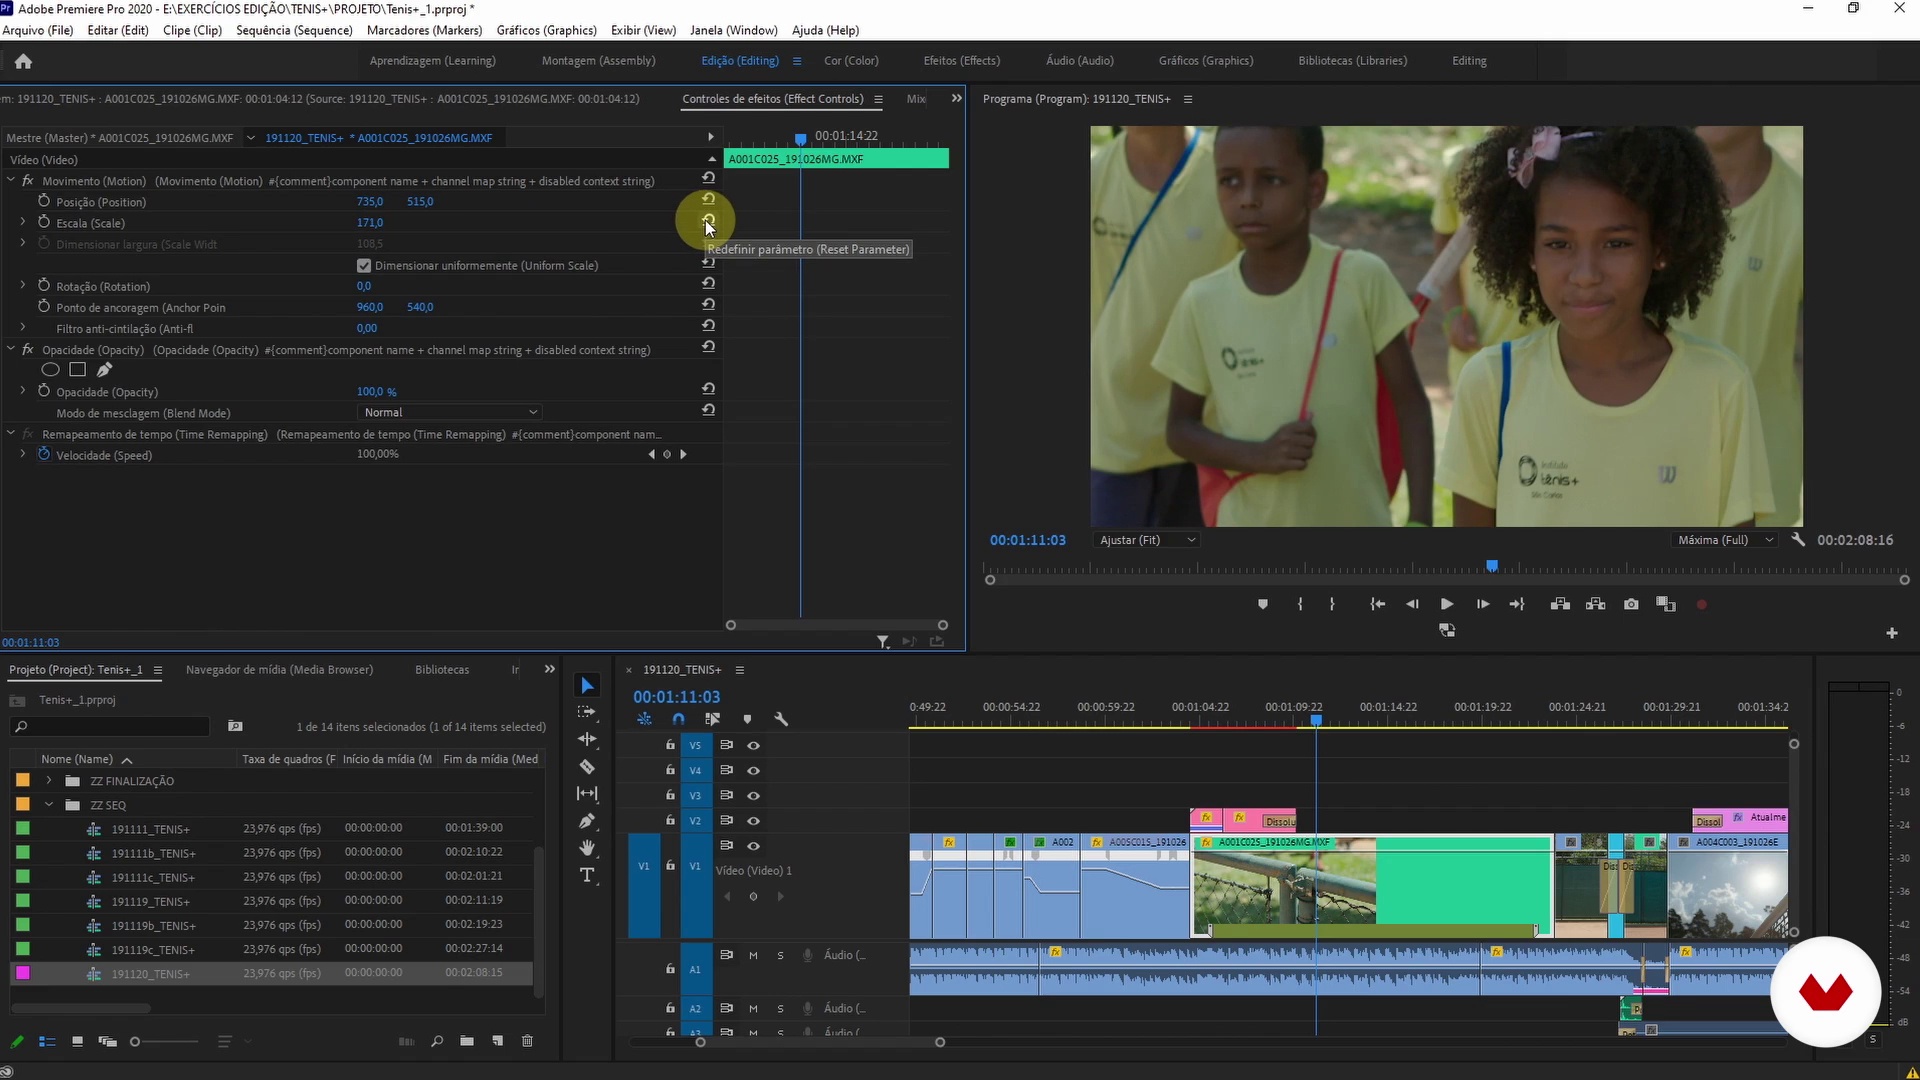Select the Selection tool arrow
Image resolution: width=1920 pixels, height=1080 pixels.
587,685
